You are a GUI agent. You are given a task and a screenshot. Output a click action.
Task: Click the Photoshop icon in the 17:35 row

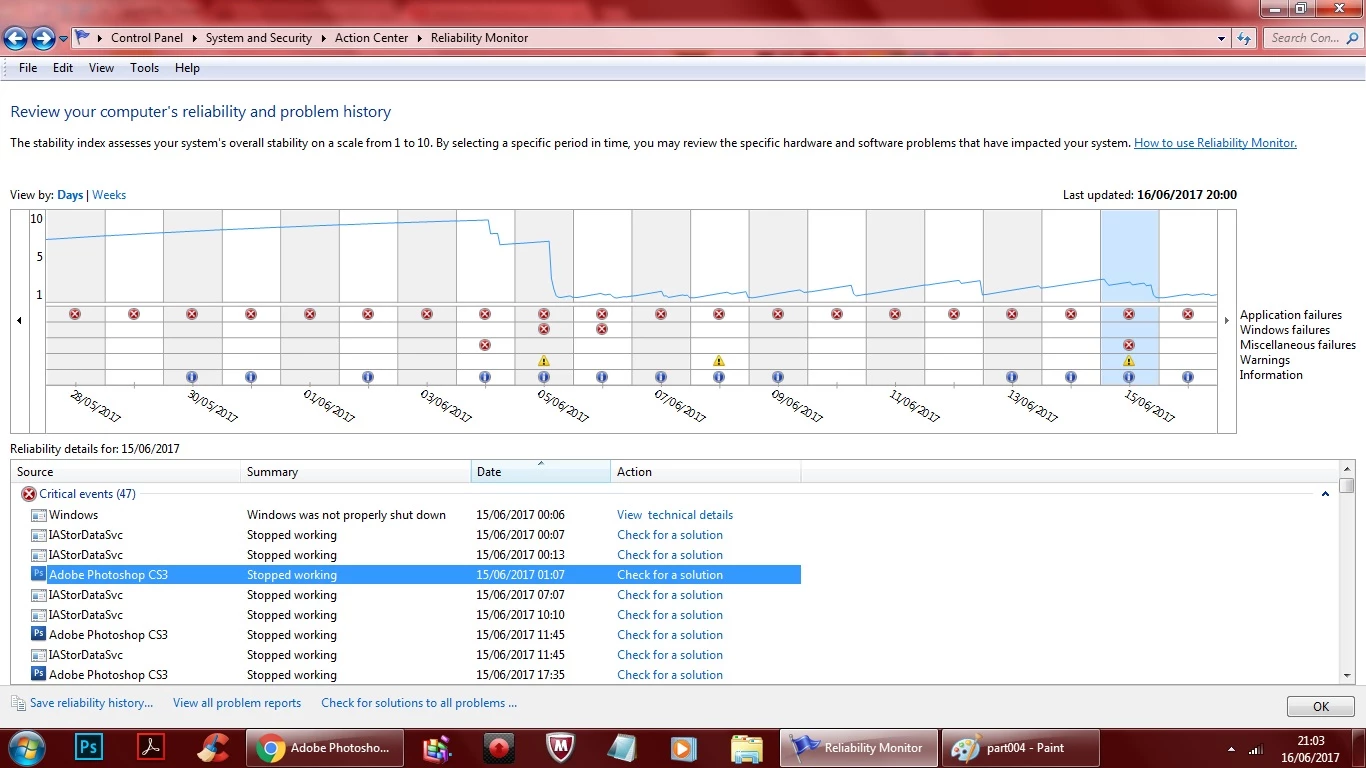pos(39,675)
